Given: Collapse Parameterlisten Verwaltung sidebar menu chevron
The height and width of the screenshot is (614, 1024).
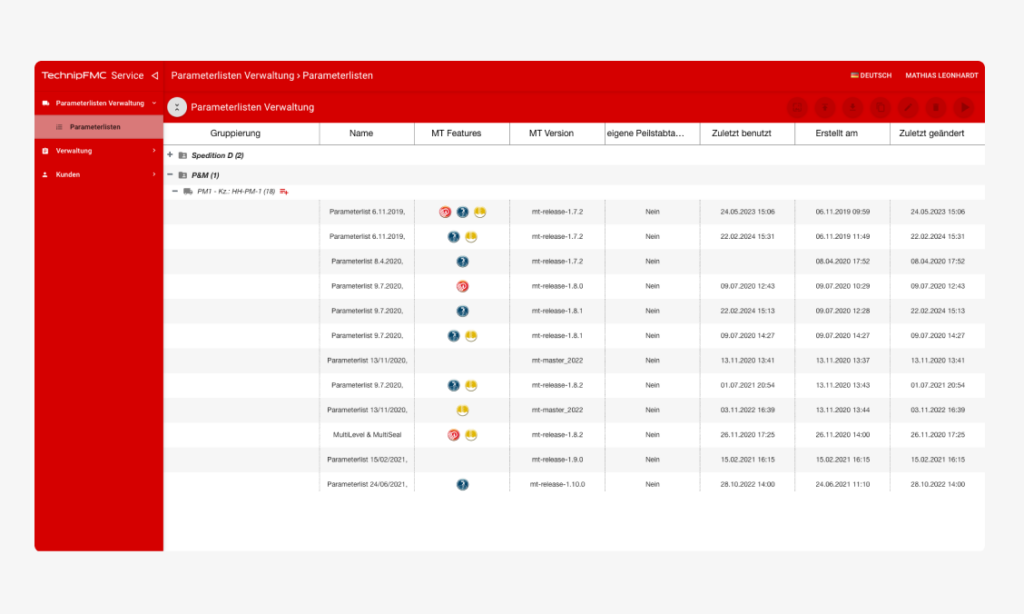Looking at the screenshot, I should [154, 103].
